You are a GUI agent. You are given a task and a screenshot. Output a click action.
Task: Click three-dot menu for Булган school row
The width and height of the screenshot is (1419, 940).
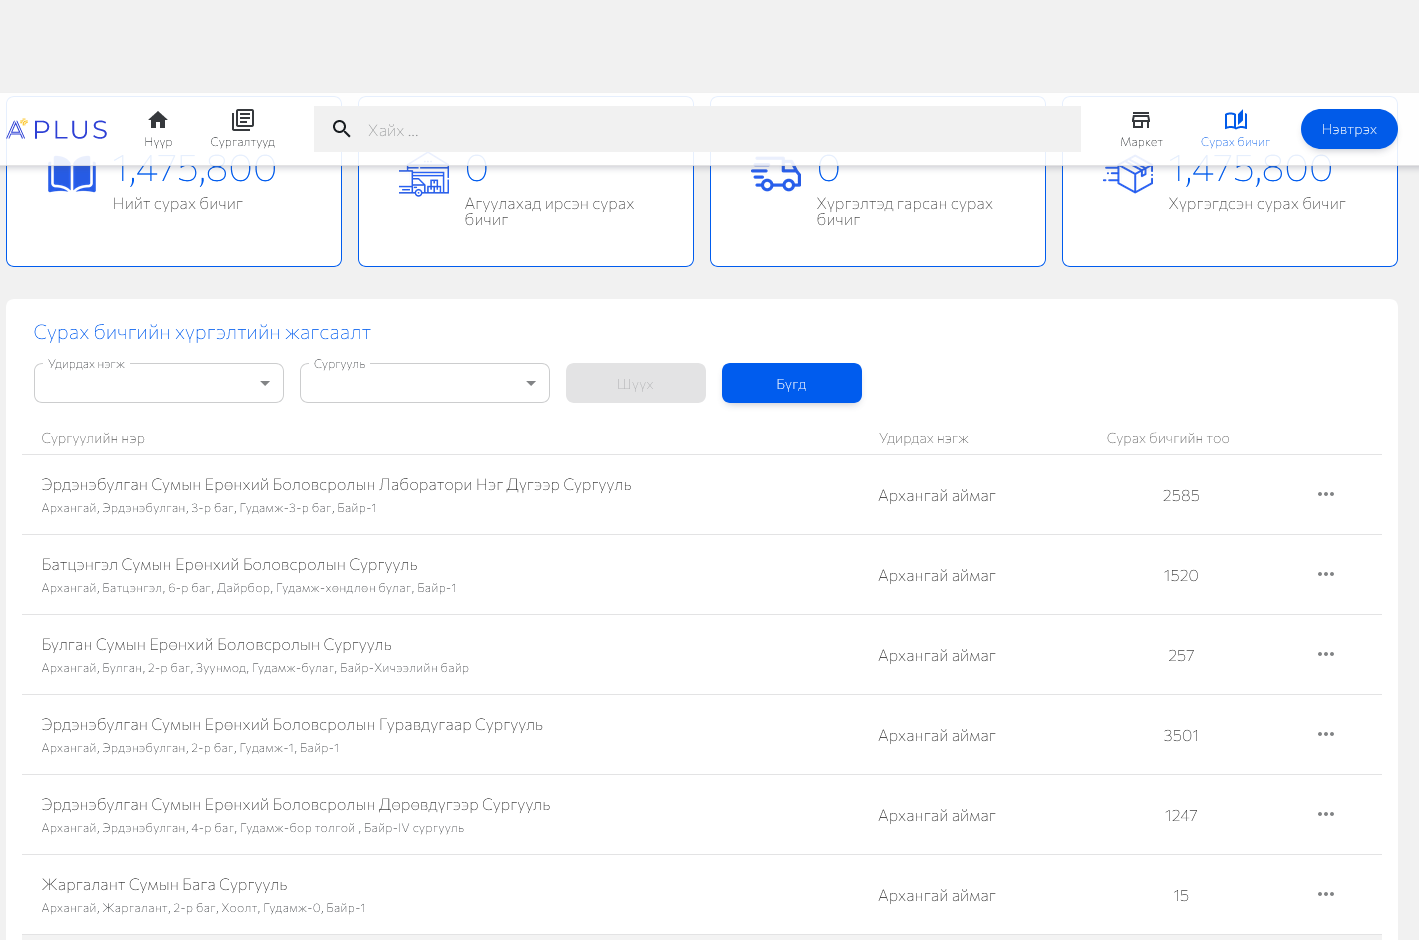pyautogui.click(x=1326, y=654)
